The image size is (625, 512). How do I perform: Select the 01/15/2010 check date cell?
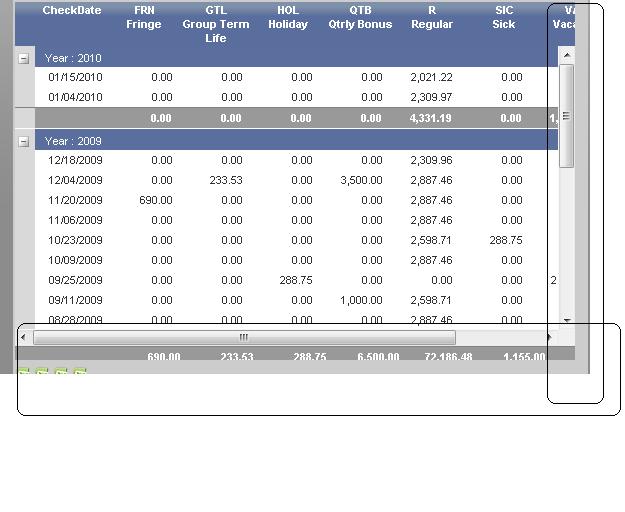click(x=75, y=77)
